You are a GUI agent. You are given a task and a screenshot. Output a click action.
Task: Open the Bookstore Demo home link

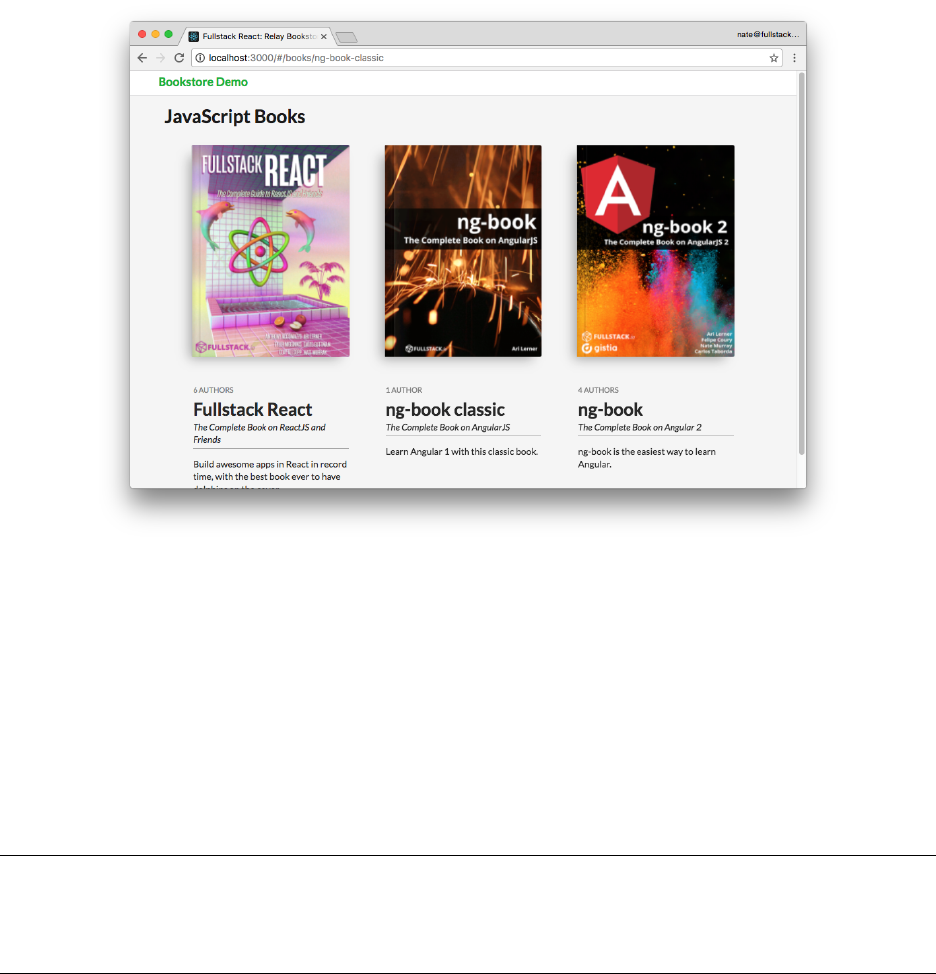coord(203,82)
